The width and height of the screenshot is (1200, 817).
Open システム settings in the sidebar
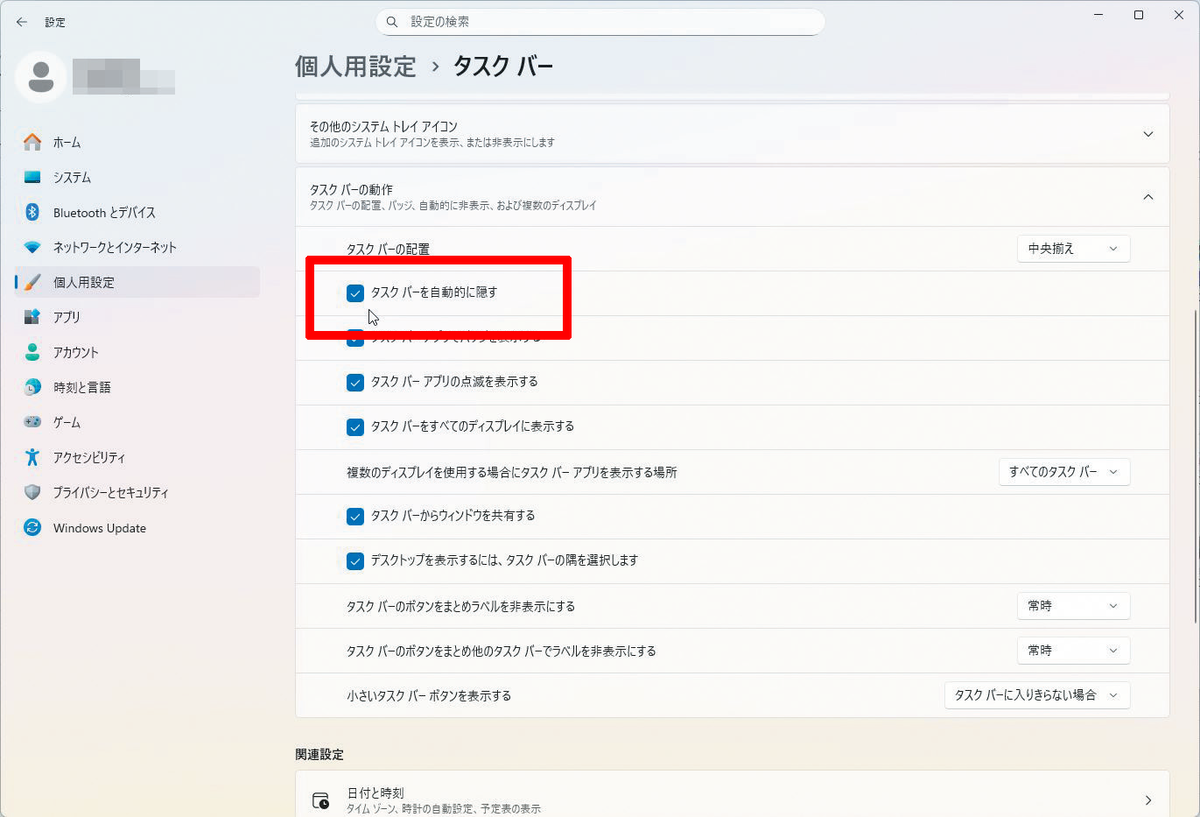(137, 177)
